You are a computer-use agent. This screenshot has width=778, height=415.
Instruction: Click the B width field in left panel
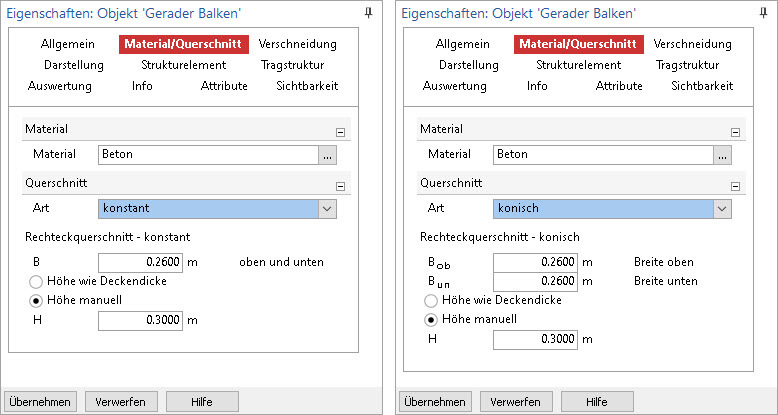(x=140, y=263)
